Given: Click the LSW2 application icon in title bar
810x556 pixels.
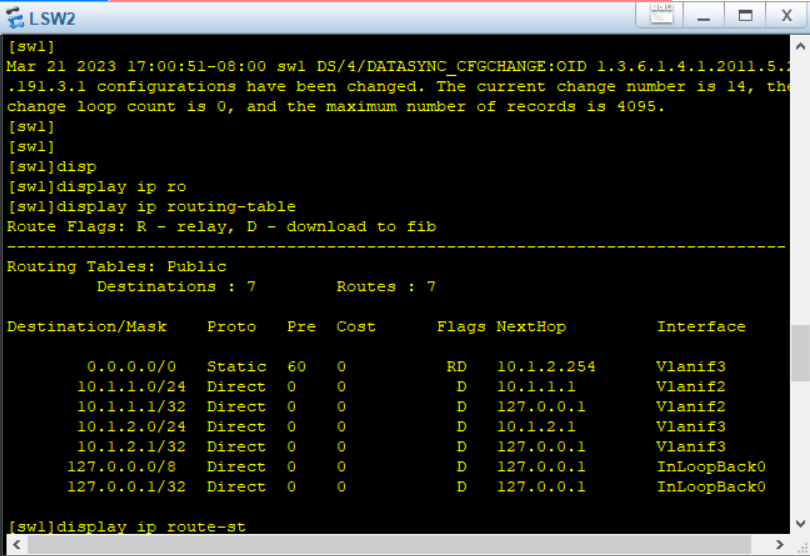Looking at the screenshot, I should 15,18.
